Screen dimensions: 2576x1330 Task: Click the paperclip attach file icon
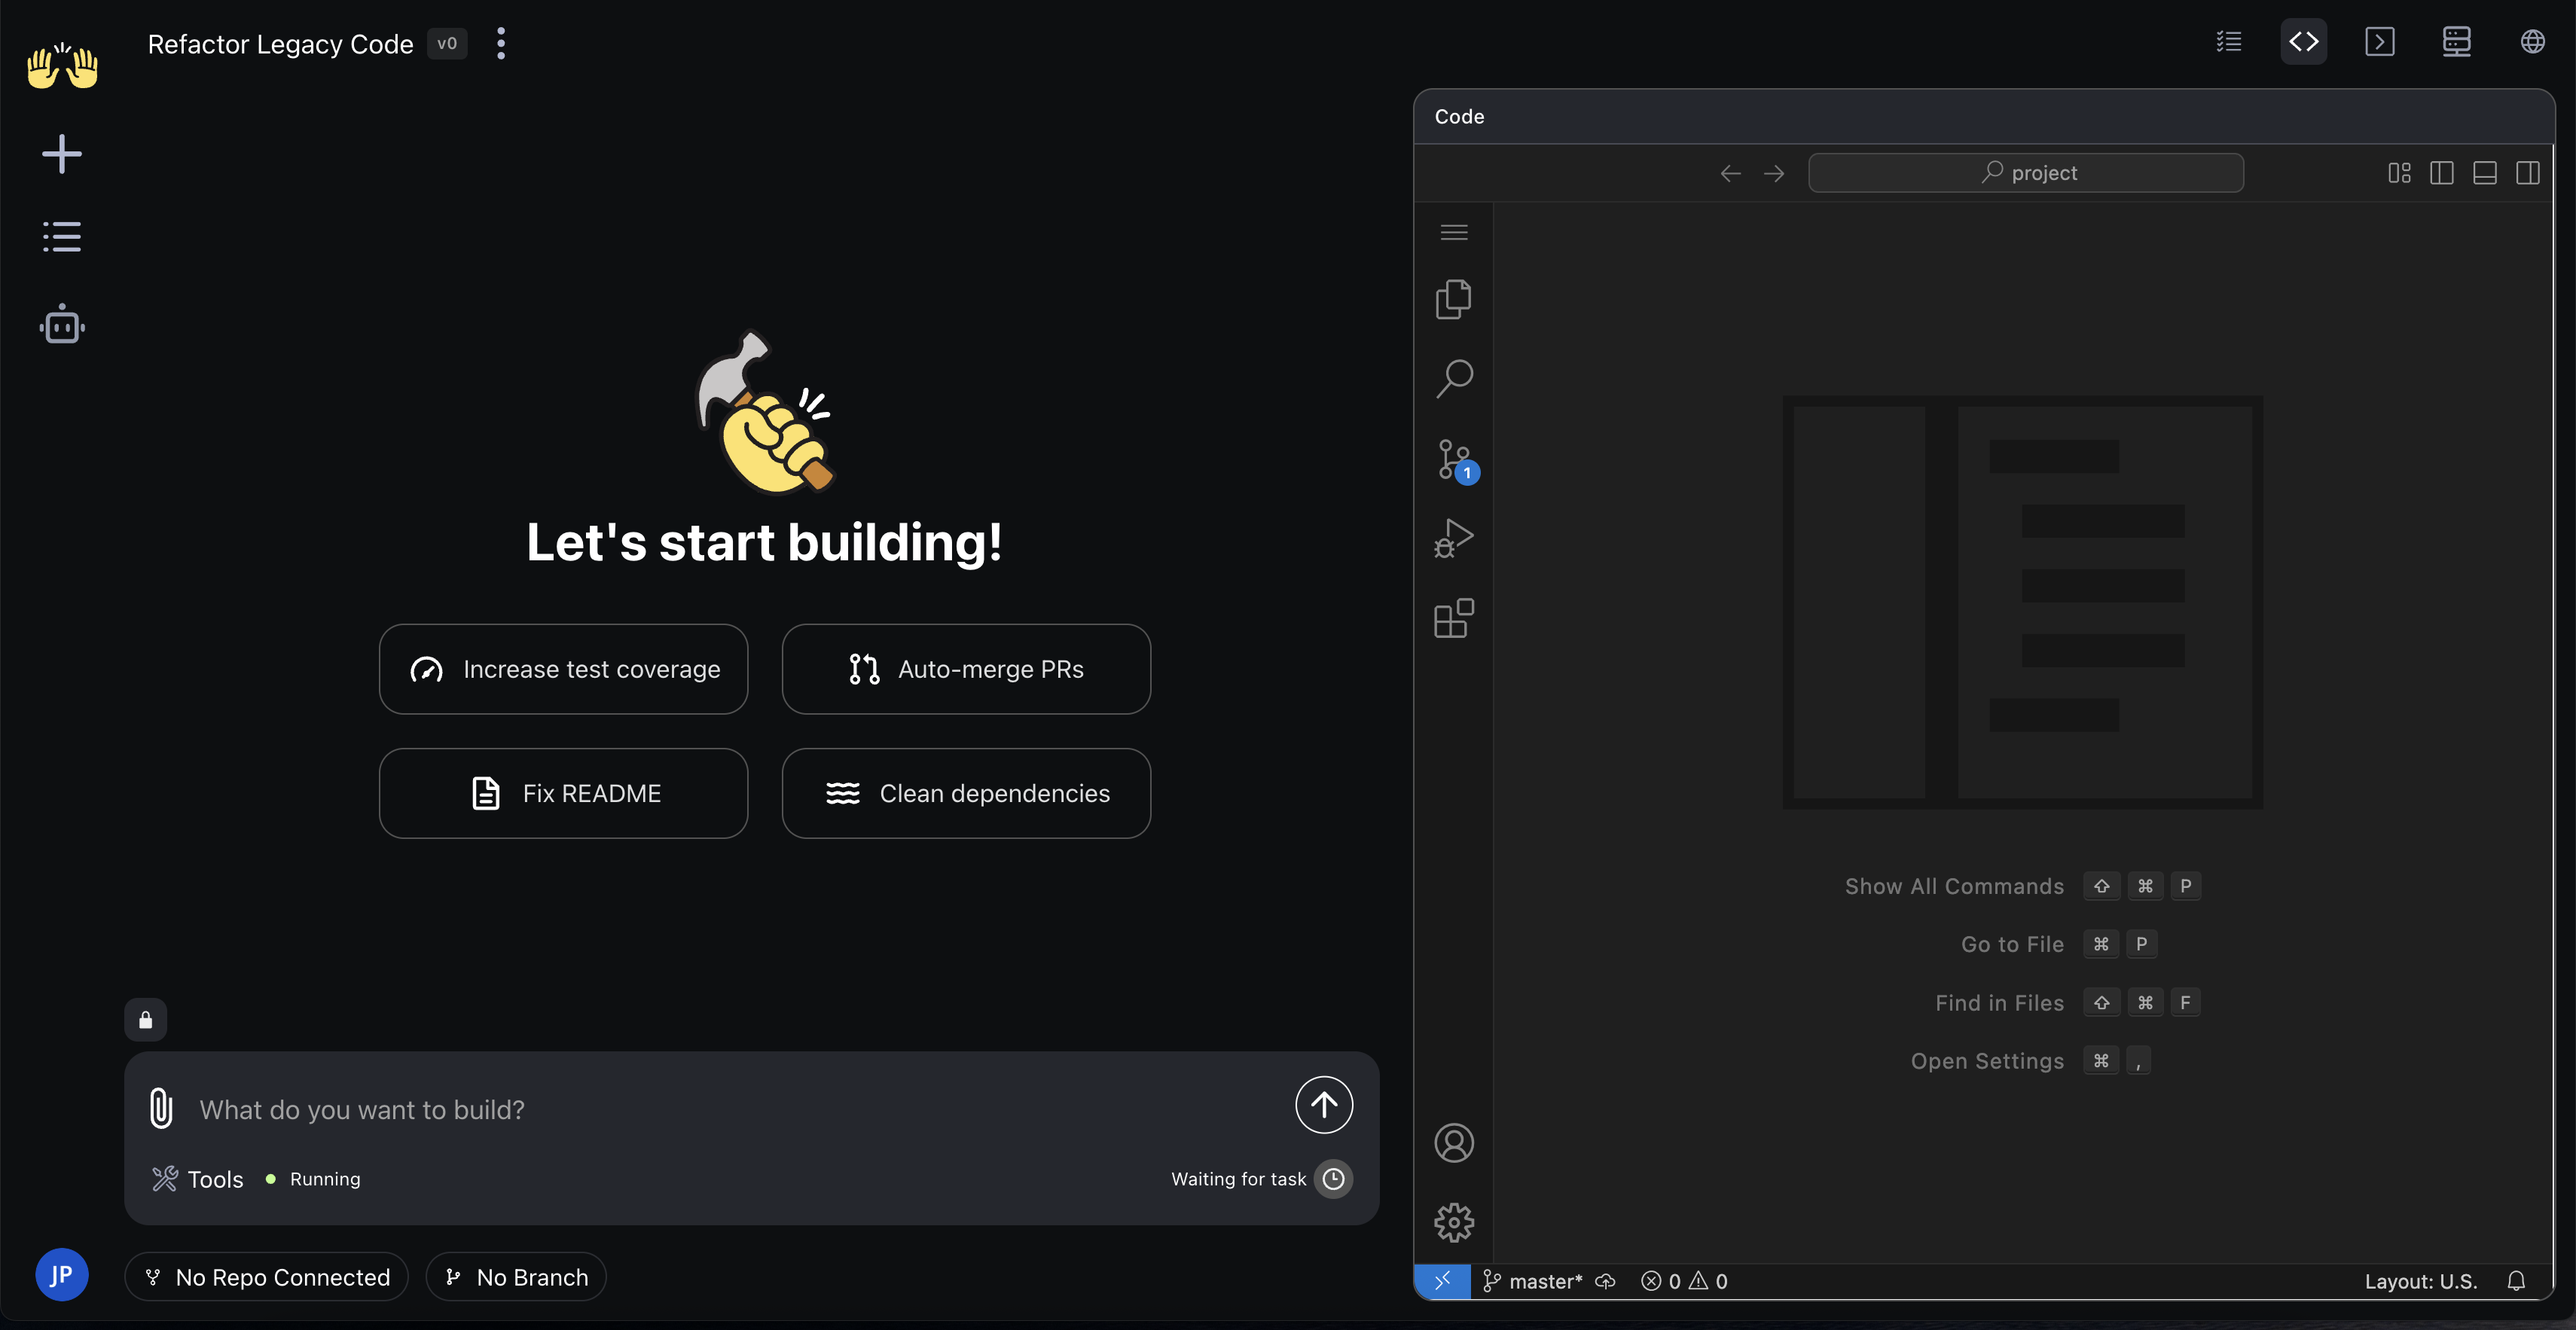tap(161, 1108)
